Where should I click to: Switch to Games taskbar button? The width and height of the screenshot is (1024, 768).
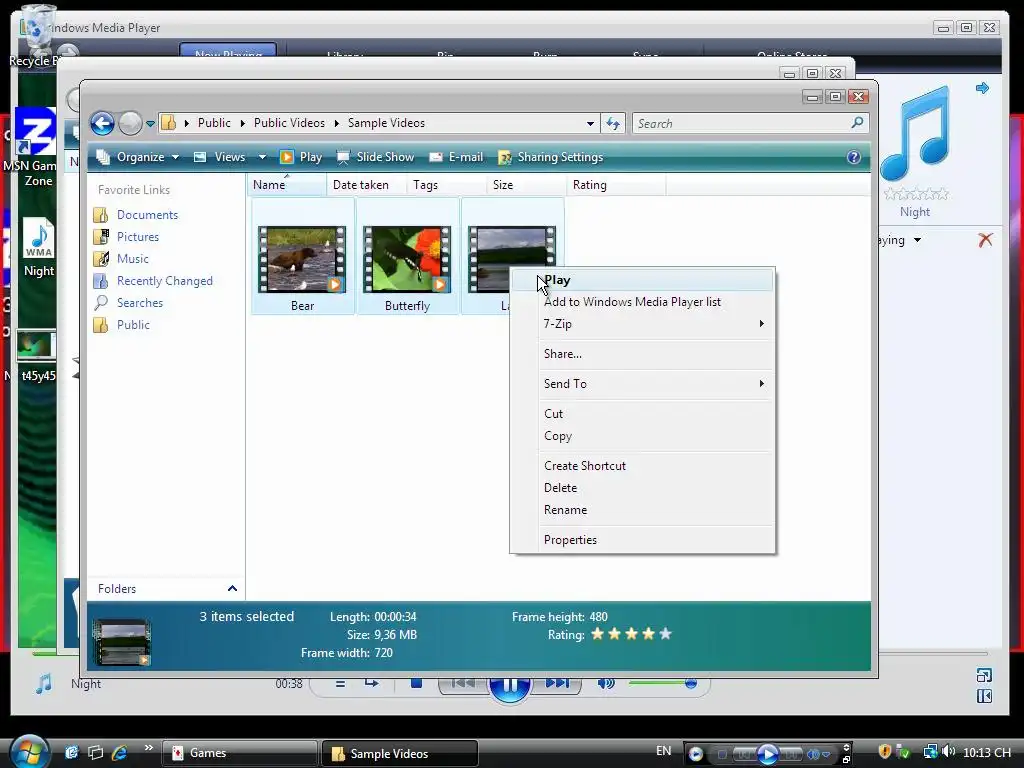[239, 753]
